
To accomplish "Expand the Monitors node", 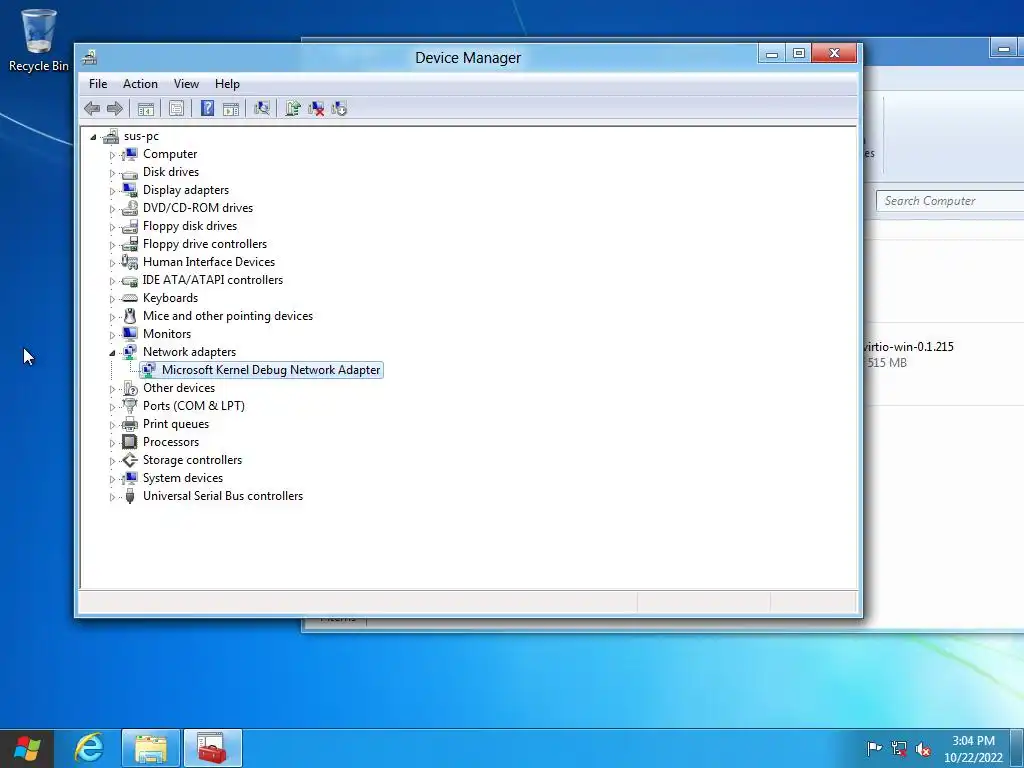I will pos(112,335).
